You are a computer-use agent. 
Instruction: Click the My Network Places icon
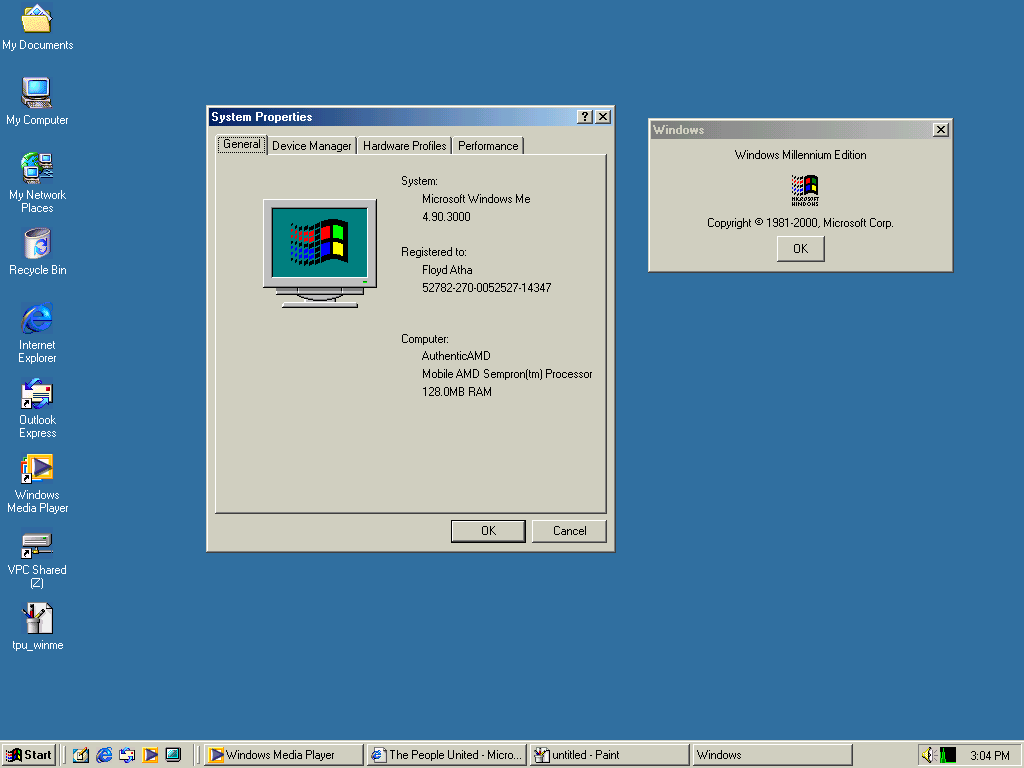(37, 168)
